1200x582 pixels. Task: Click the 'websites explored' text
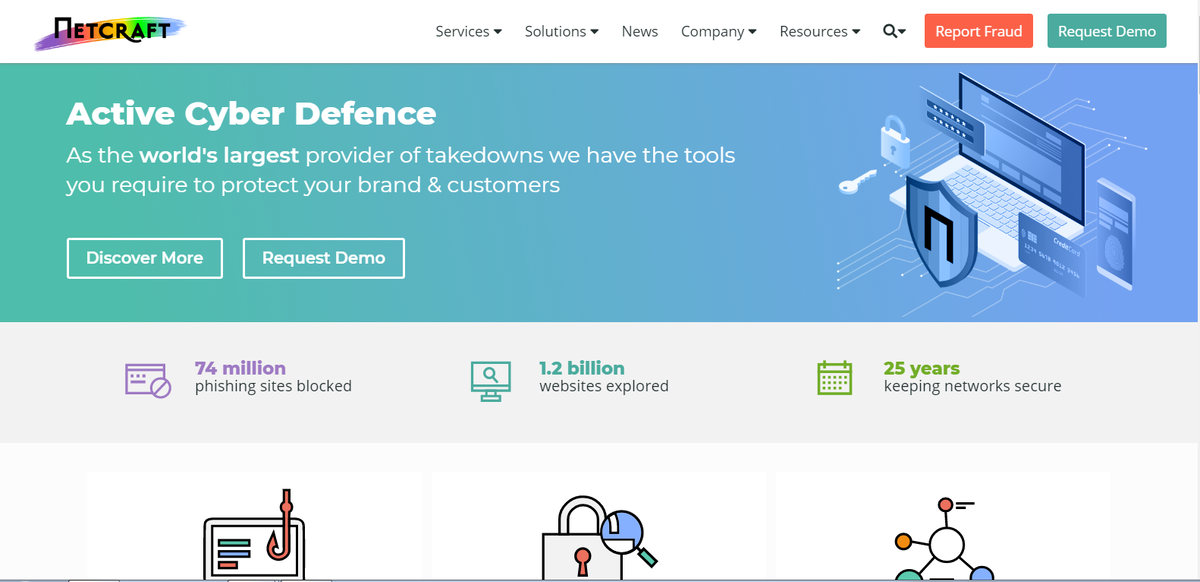[x=604, y=386]
